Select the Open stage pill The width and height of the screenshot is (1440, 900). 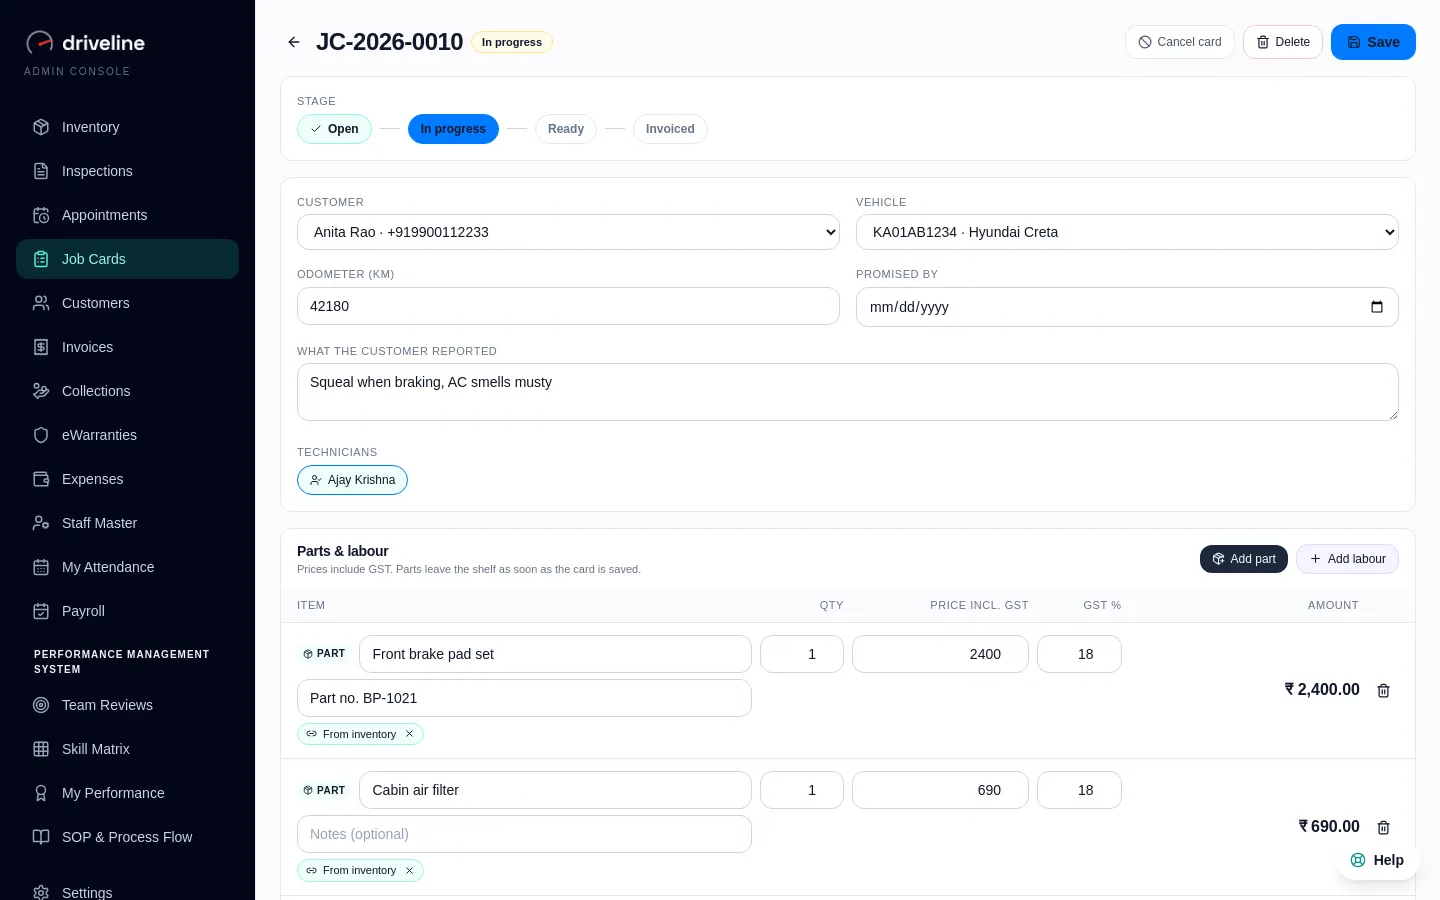pyautogui.click(x=334, y=129)
